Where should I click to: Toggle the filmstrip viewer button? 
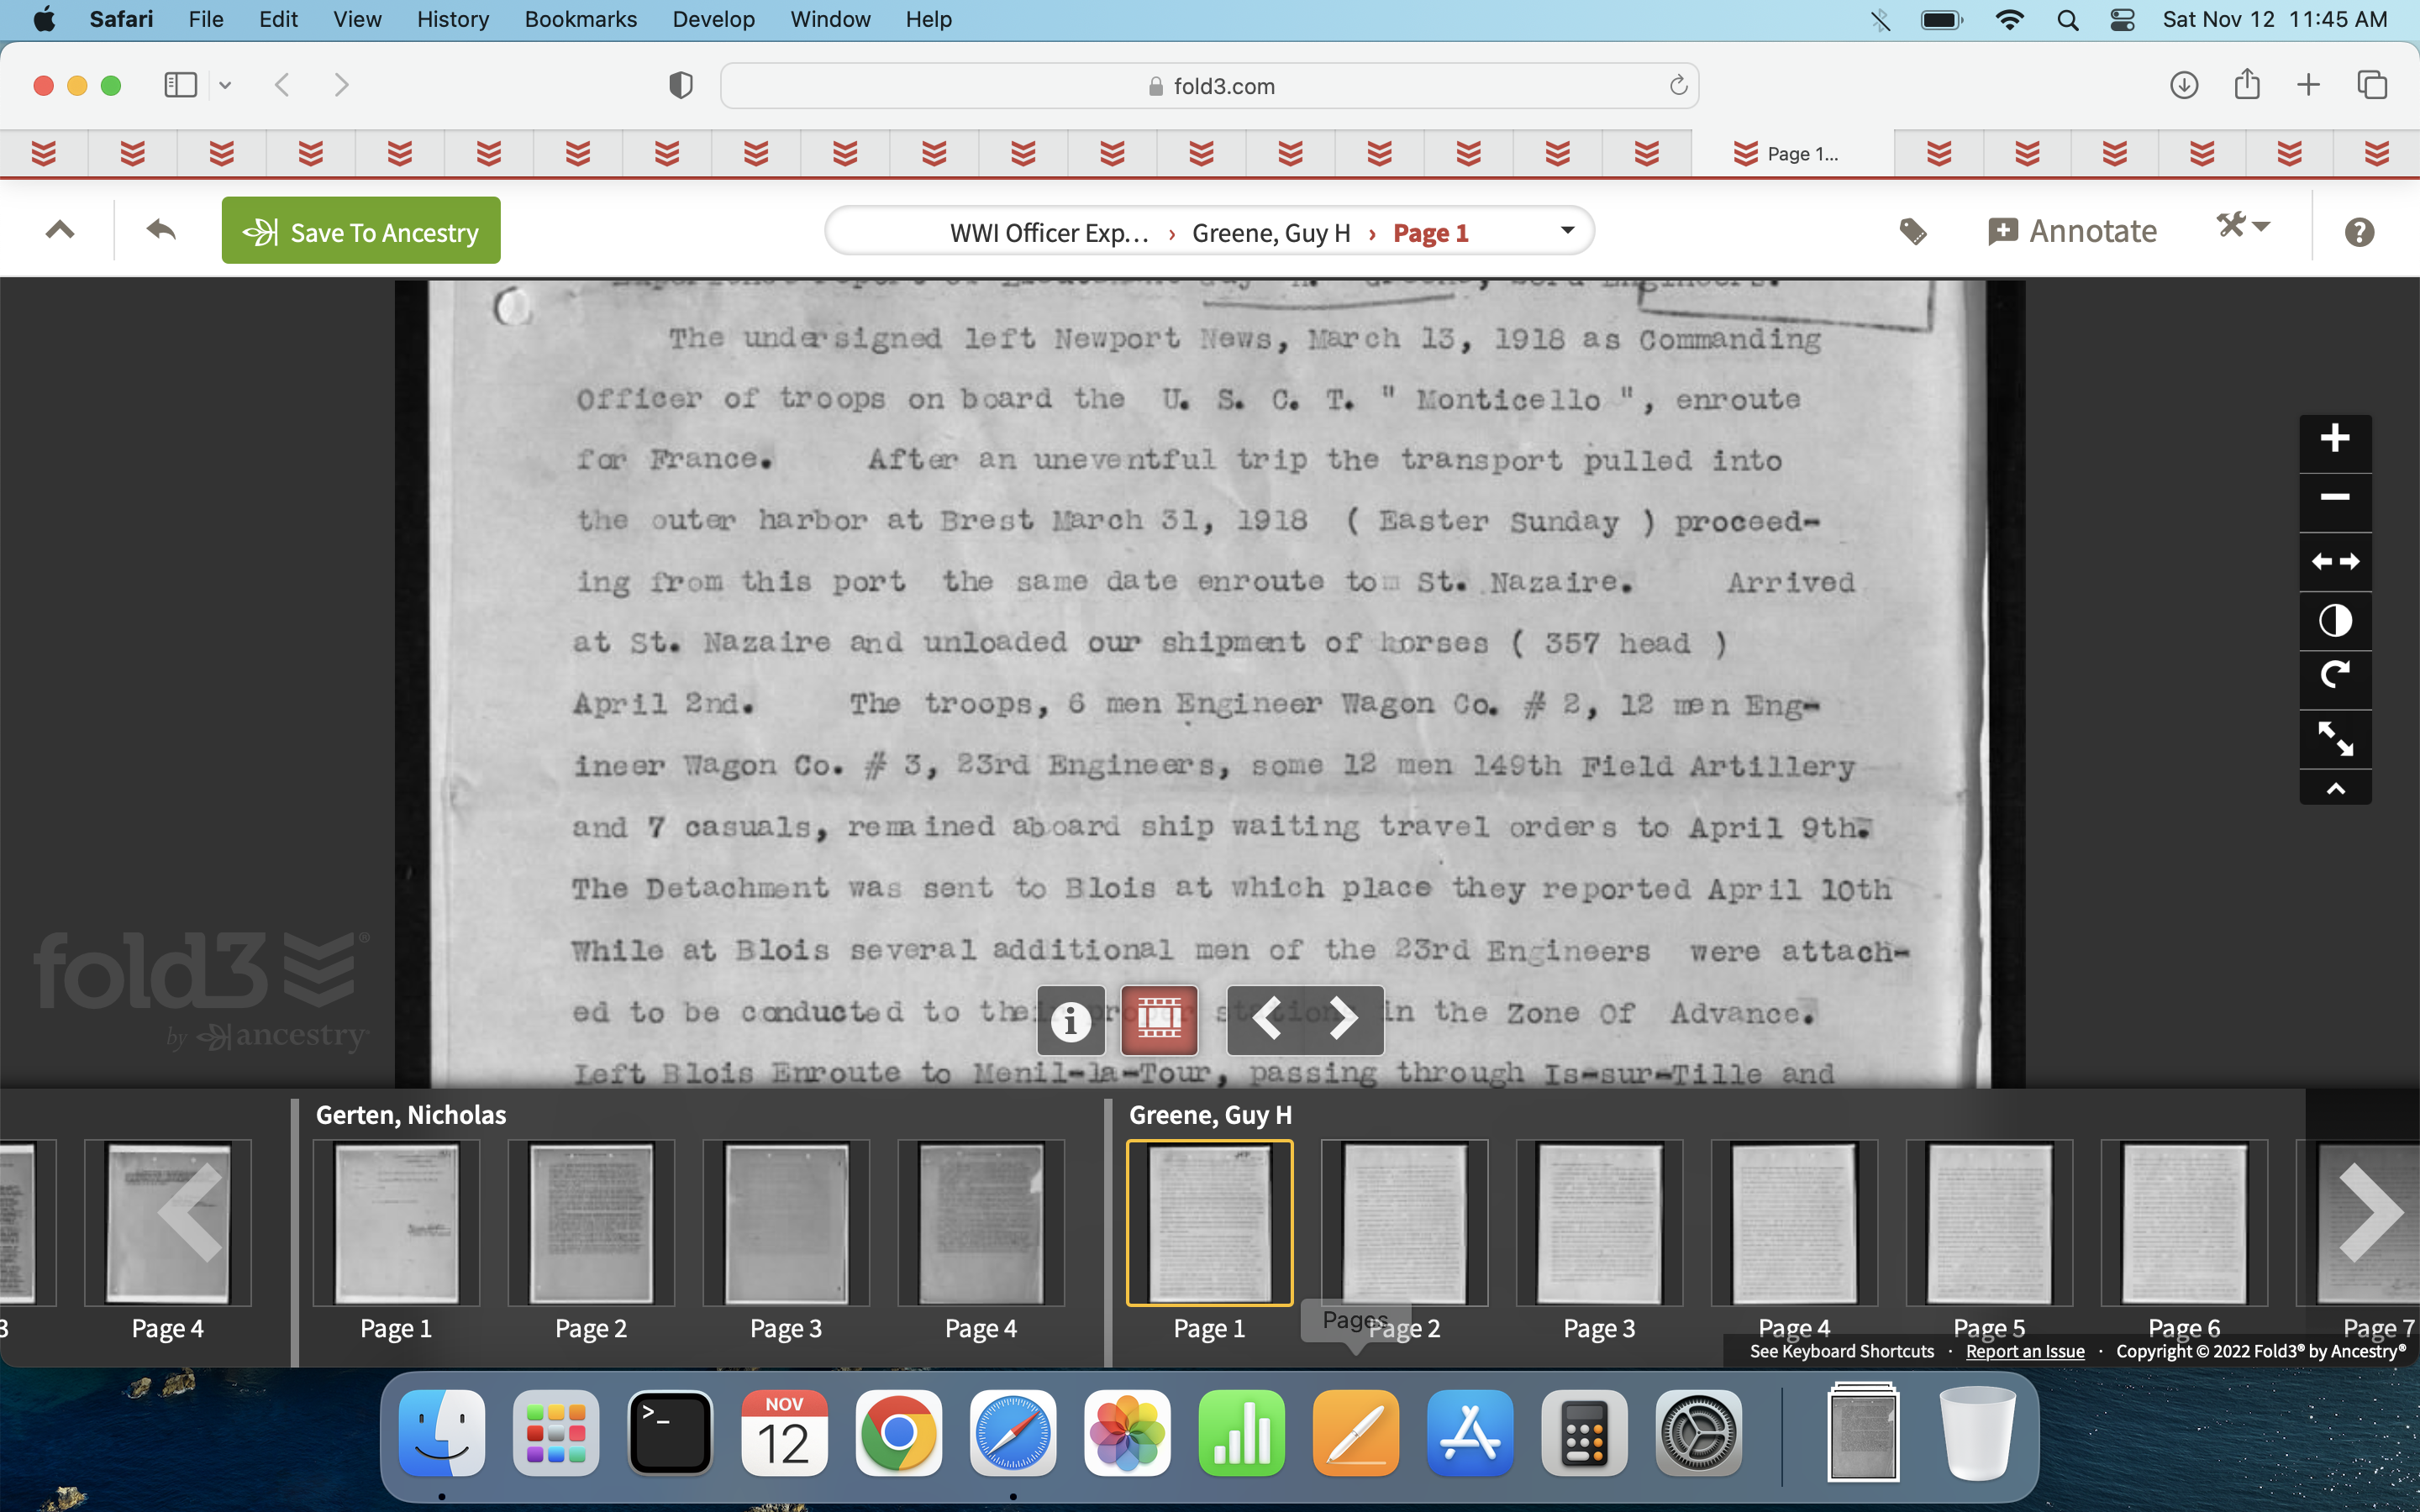[x=1159, y=1020]
